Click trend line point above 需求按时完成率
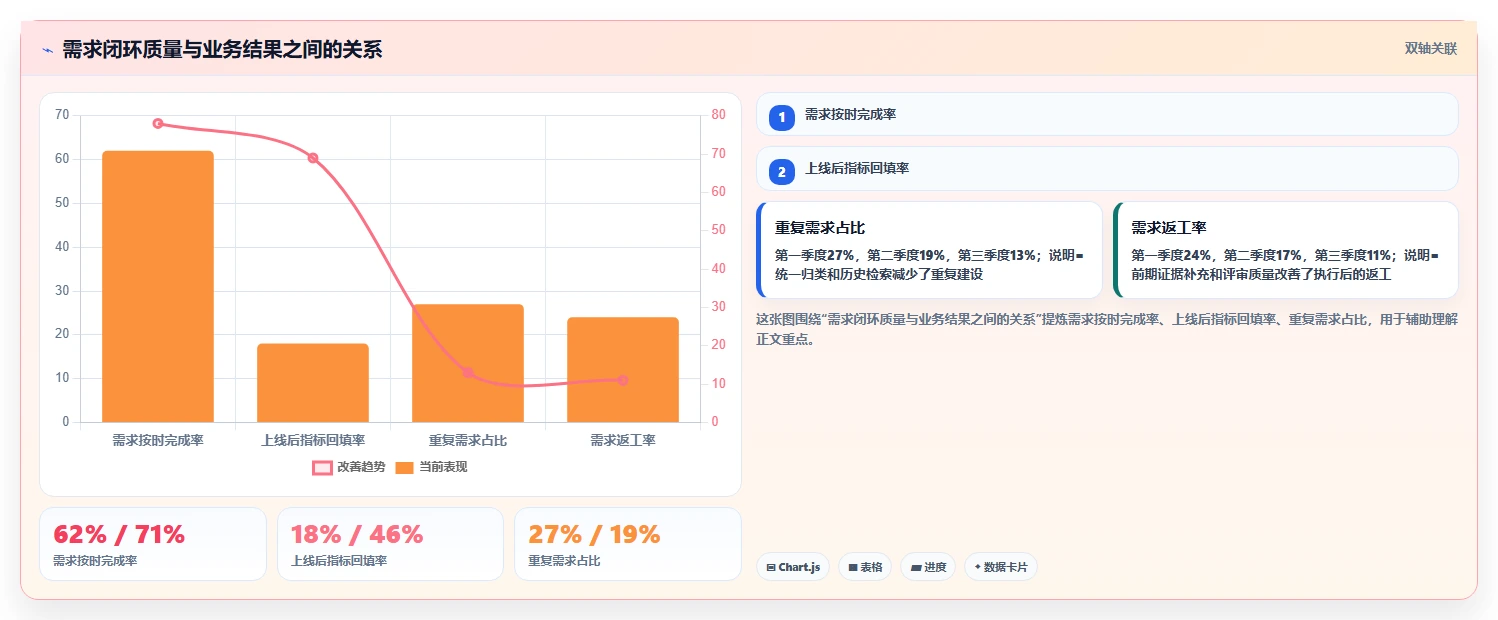The width and height of the screenshot is (1498, 620). pos(158,123)
